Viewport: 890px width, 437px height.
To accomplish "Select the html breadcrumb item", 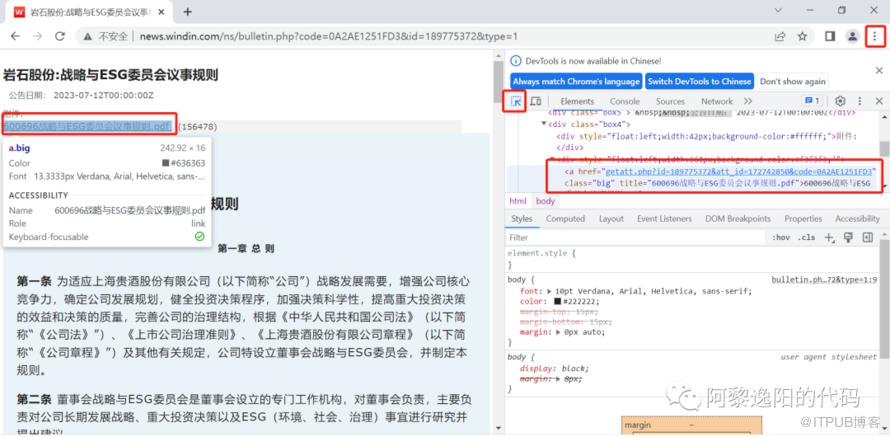I will (518, 201).
